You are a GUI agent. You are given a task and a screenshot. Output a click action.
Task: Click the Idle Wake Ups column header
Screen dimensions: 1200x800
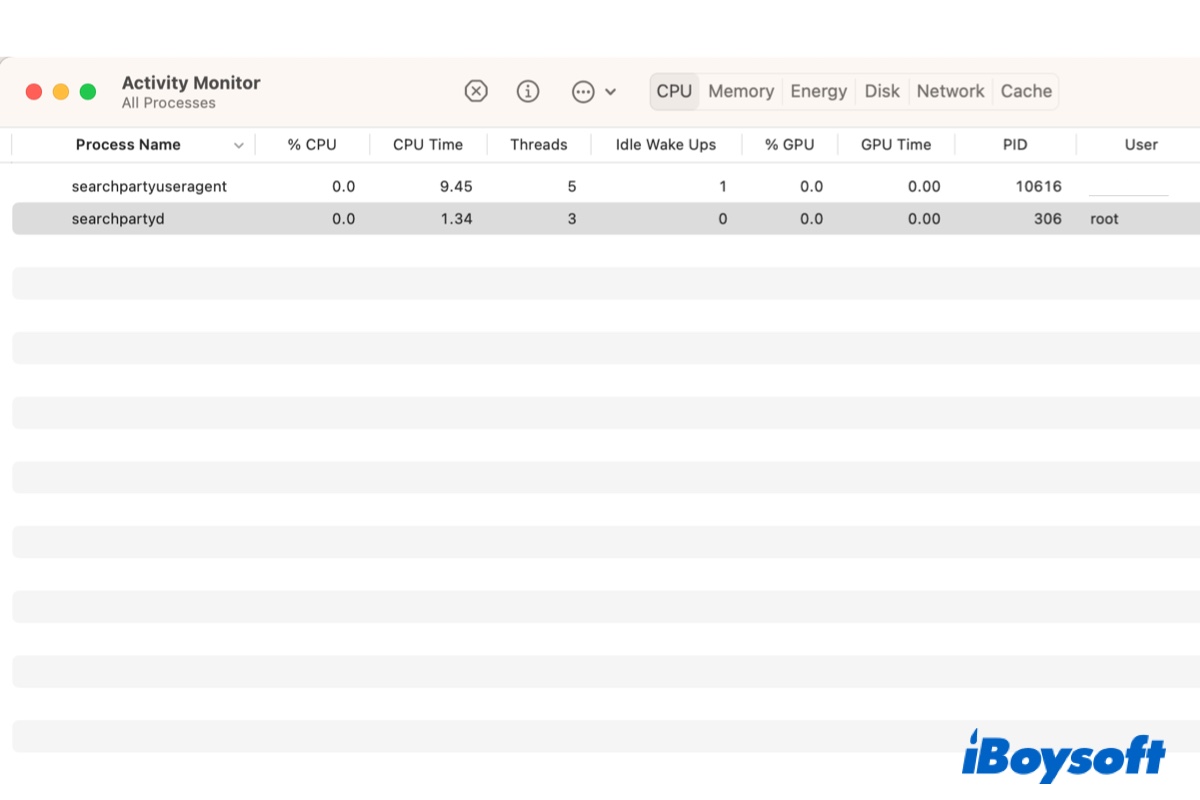pos(666,145)
